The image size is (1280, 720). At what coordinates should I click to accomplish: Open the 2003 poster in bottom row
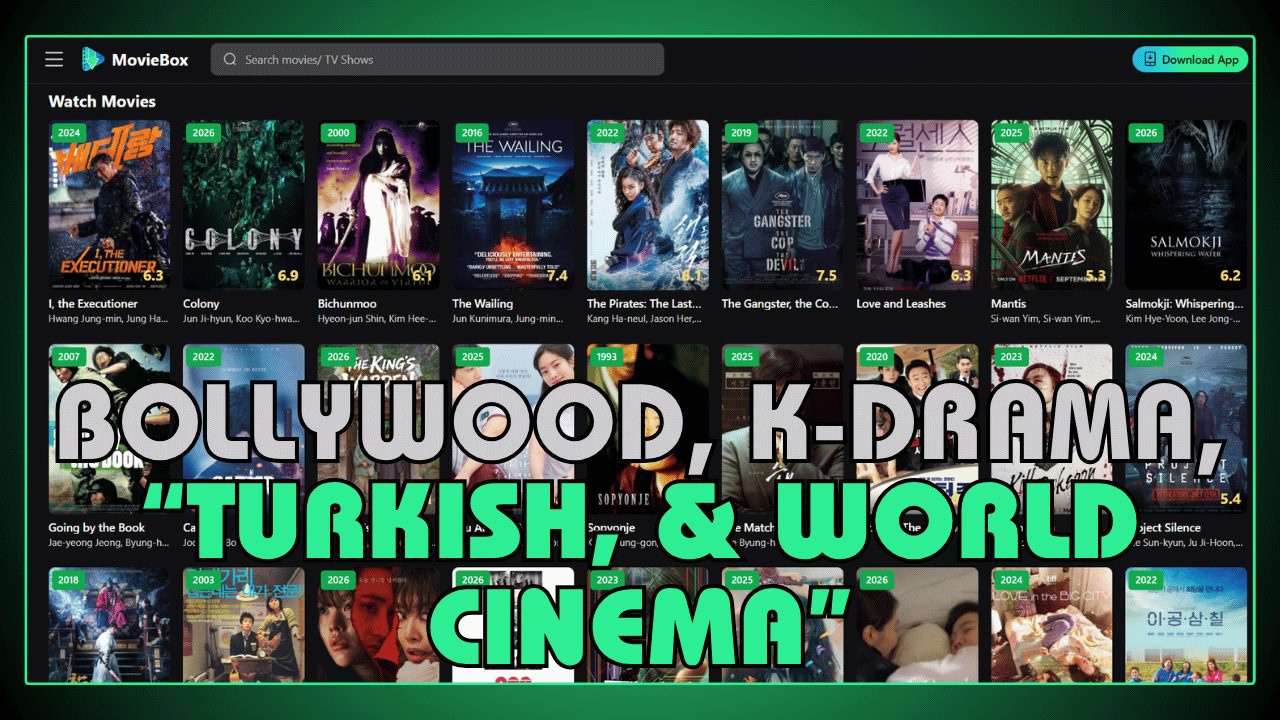point(244,625)
